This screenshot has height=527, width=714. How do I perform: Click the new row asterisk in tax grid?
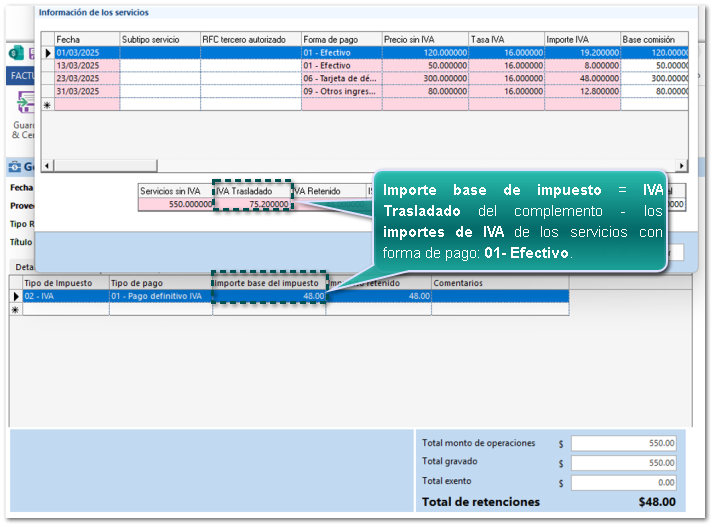(15, 310)
